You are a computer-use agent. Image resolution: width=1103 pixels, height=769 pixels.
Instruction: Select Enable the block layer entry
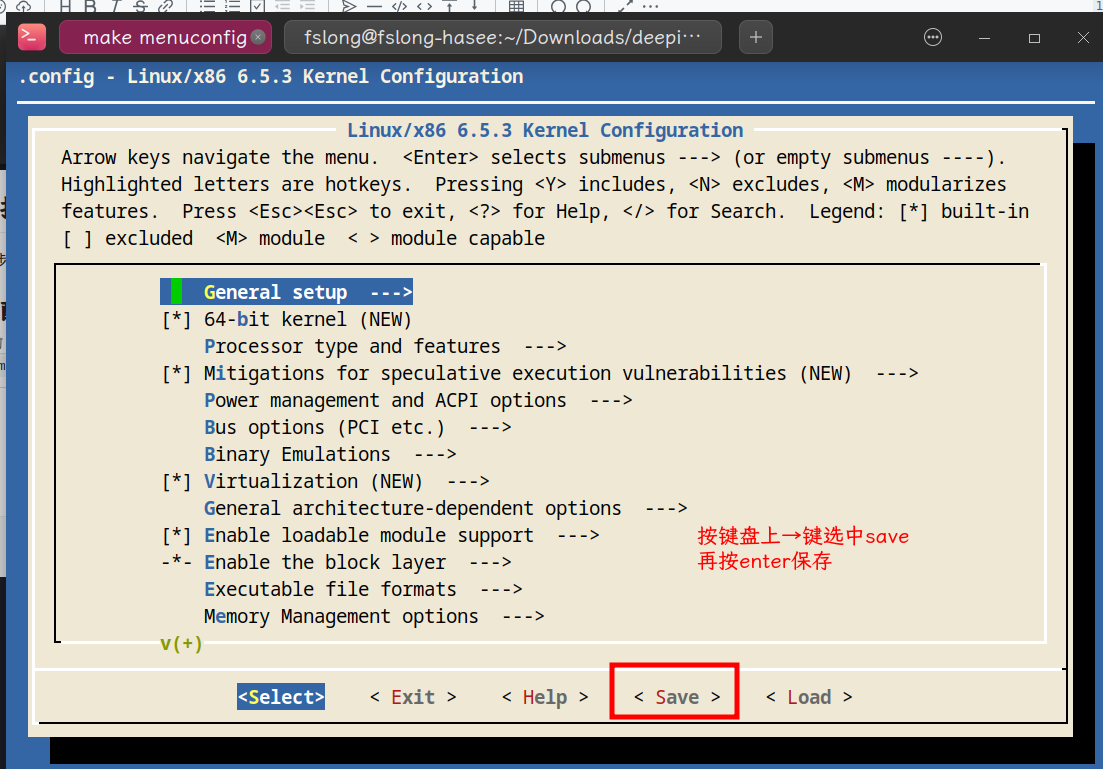pyautogui.click(x=337, y=563)
